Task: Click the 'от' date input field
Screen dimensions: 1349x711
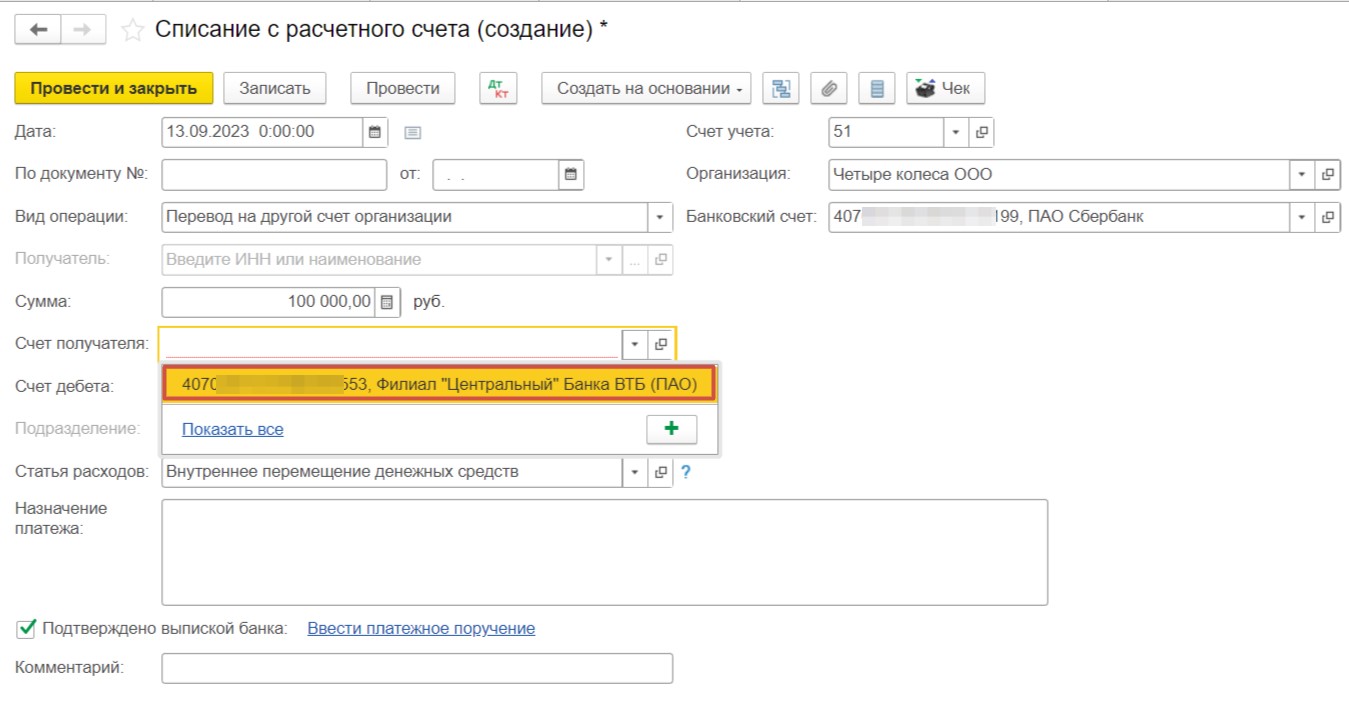Action: (x=495, y=174)
